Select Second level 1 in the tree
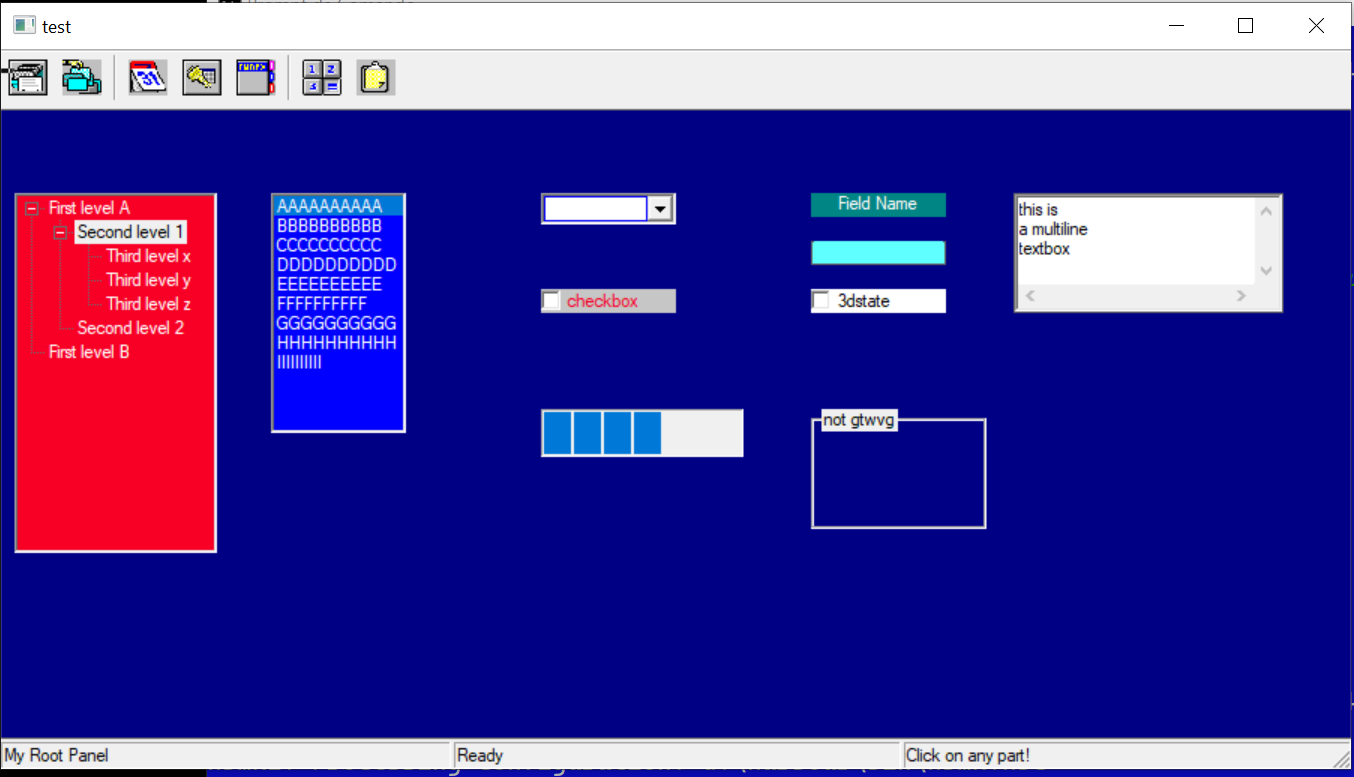Image resolution: width=1354 pixels, height=777 pixels. (131, 232)
